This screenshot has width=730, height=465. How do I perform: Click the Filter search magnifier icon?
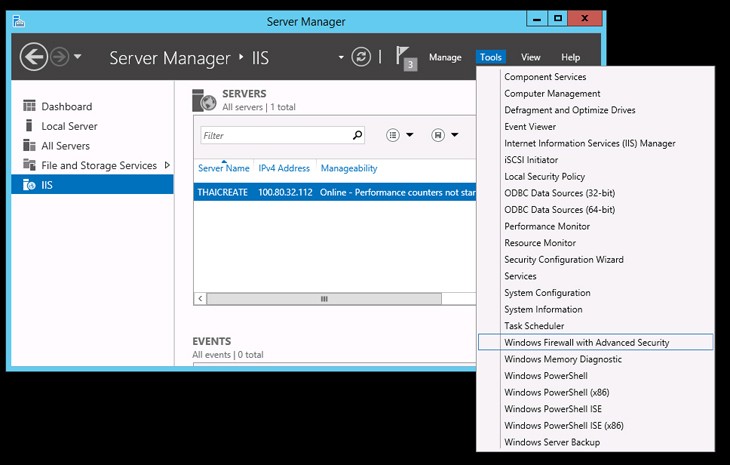coord(357,135)
